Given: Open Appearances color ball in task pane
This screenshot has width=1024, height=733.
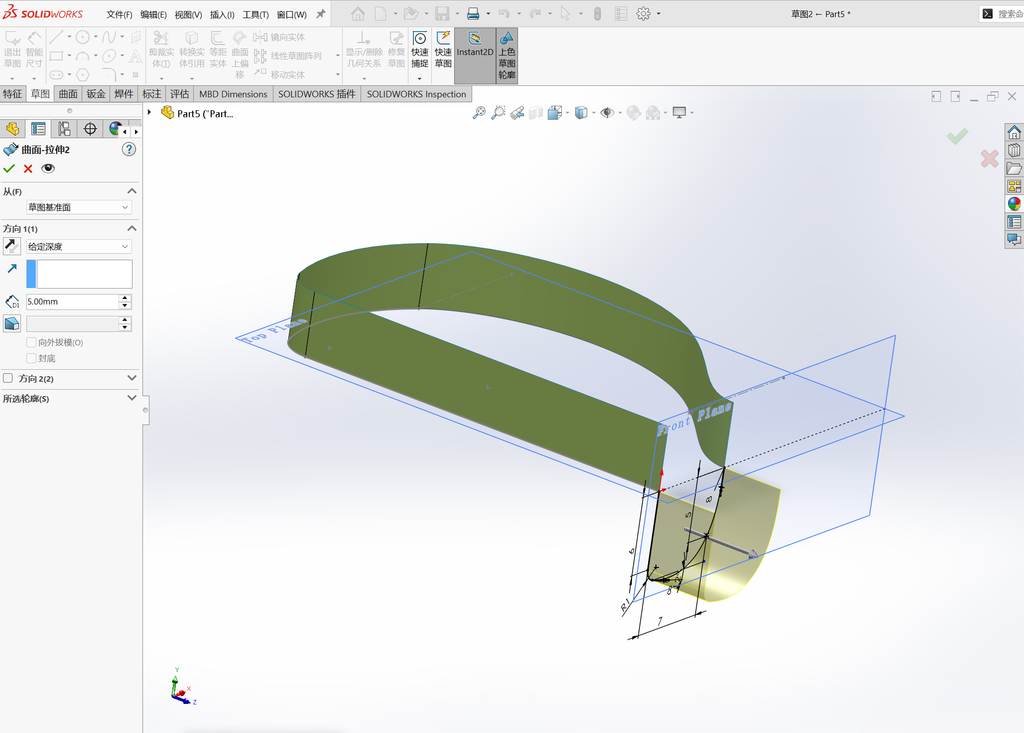Looking at the screenshot, I should [1014, 204].
